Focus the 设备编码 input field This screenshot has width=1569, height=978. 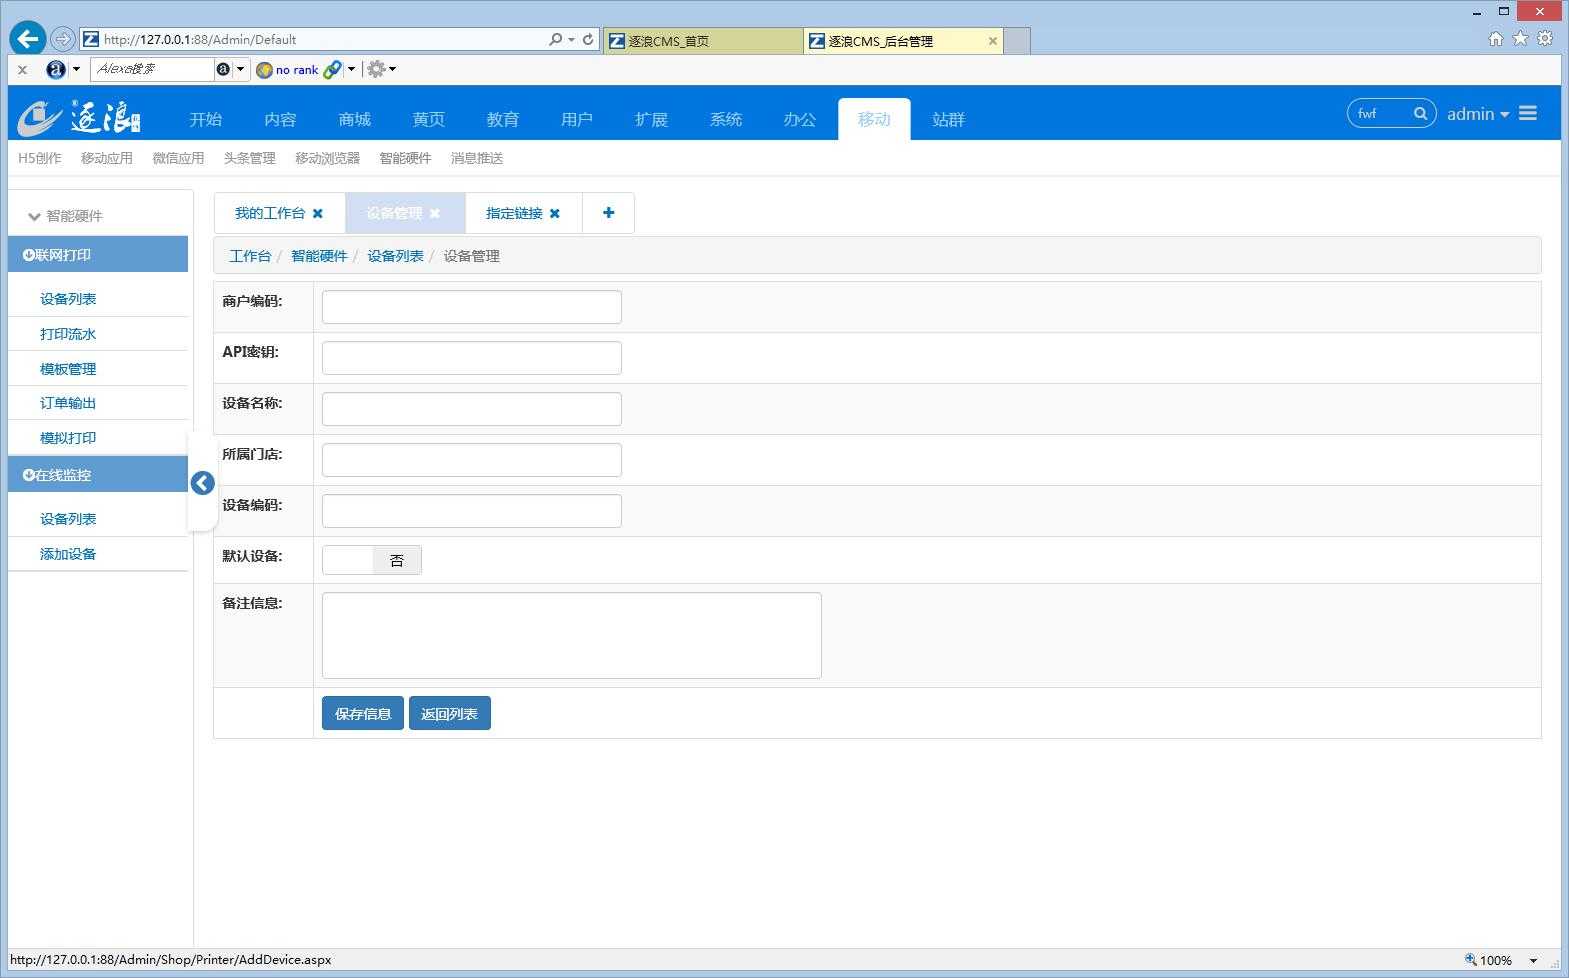472,511
